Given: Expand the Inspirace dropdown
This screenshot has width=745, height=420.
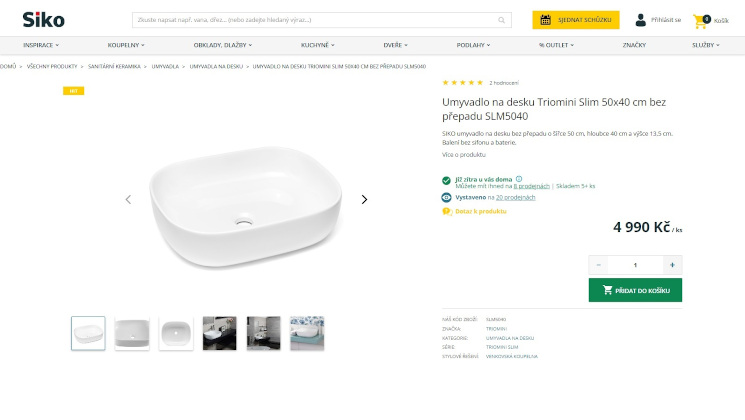Looking at the screenshot, I should tap(41, 45).
